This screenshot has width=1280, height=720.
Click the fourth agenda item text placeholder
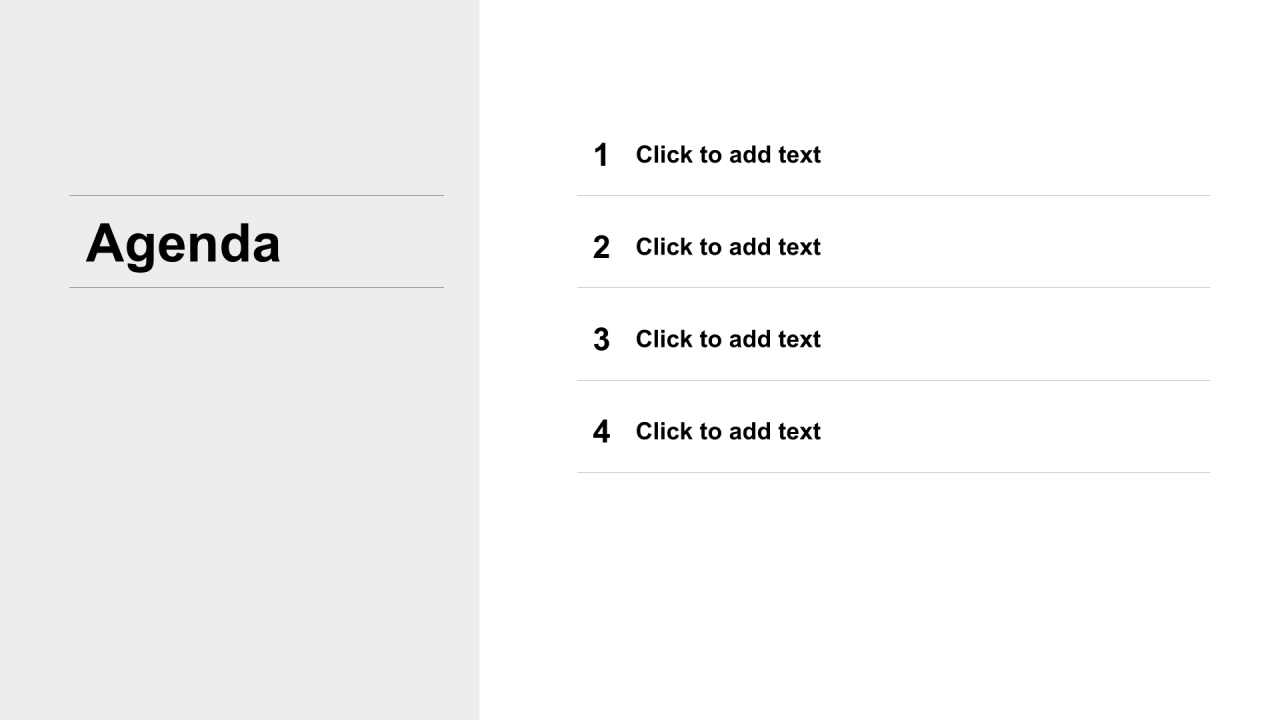coord(728,431)
